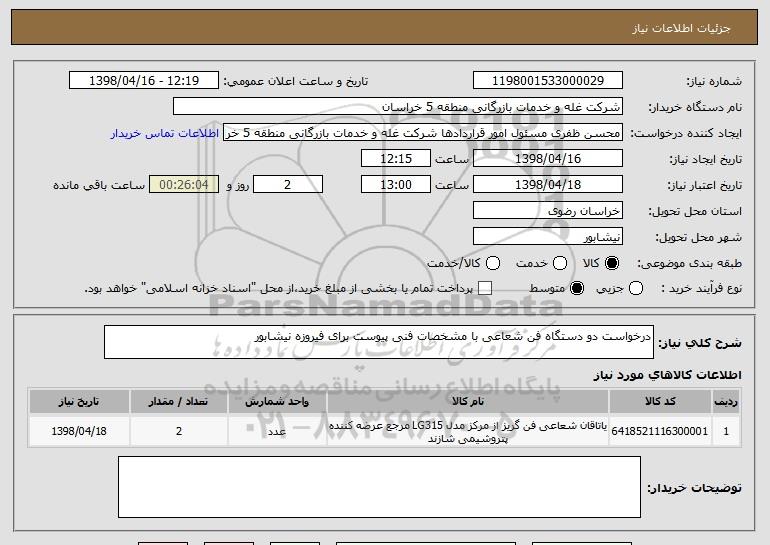Click the کد کالا column header
Viewport: 770px width, 545px height.
coord(660,402)
